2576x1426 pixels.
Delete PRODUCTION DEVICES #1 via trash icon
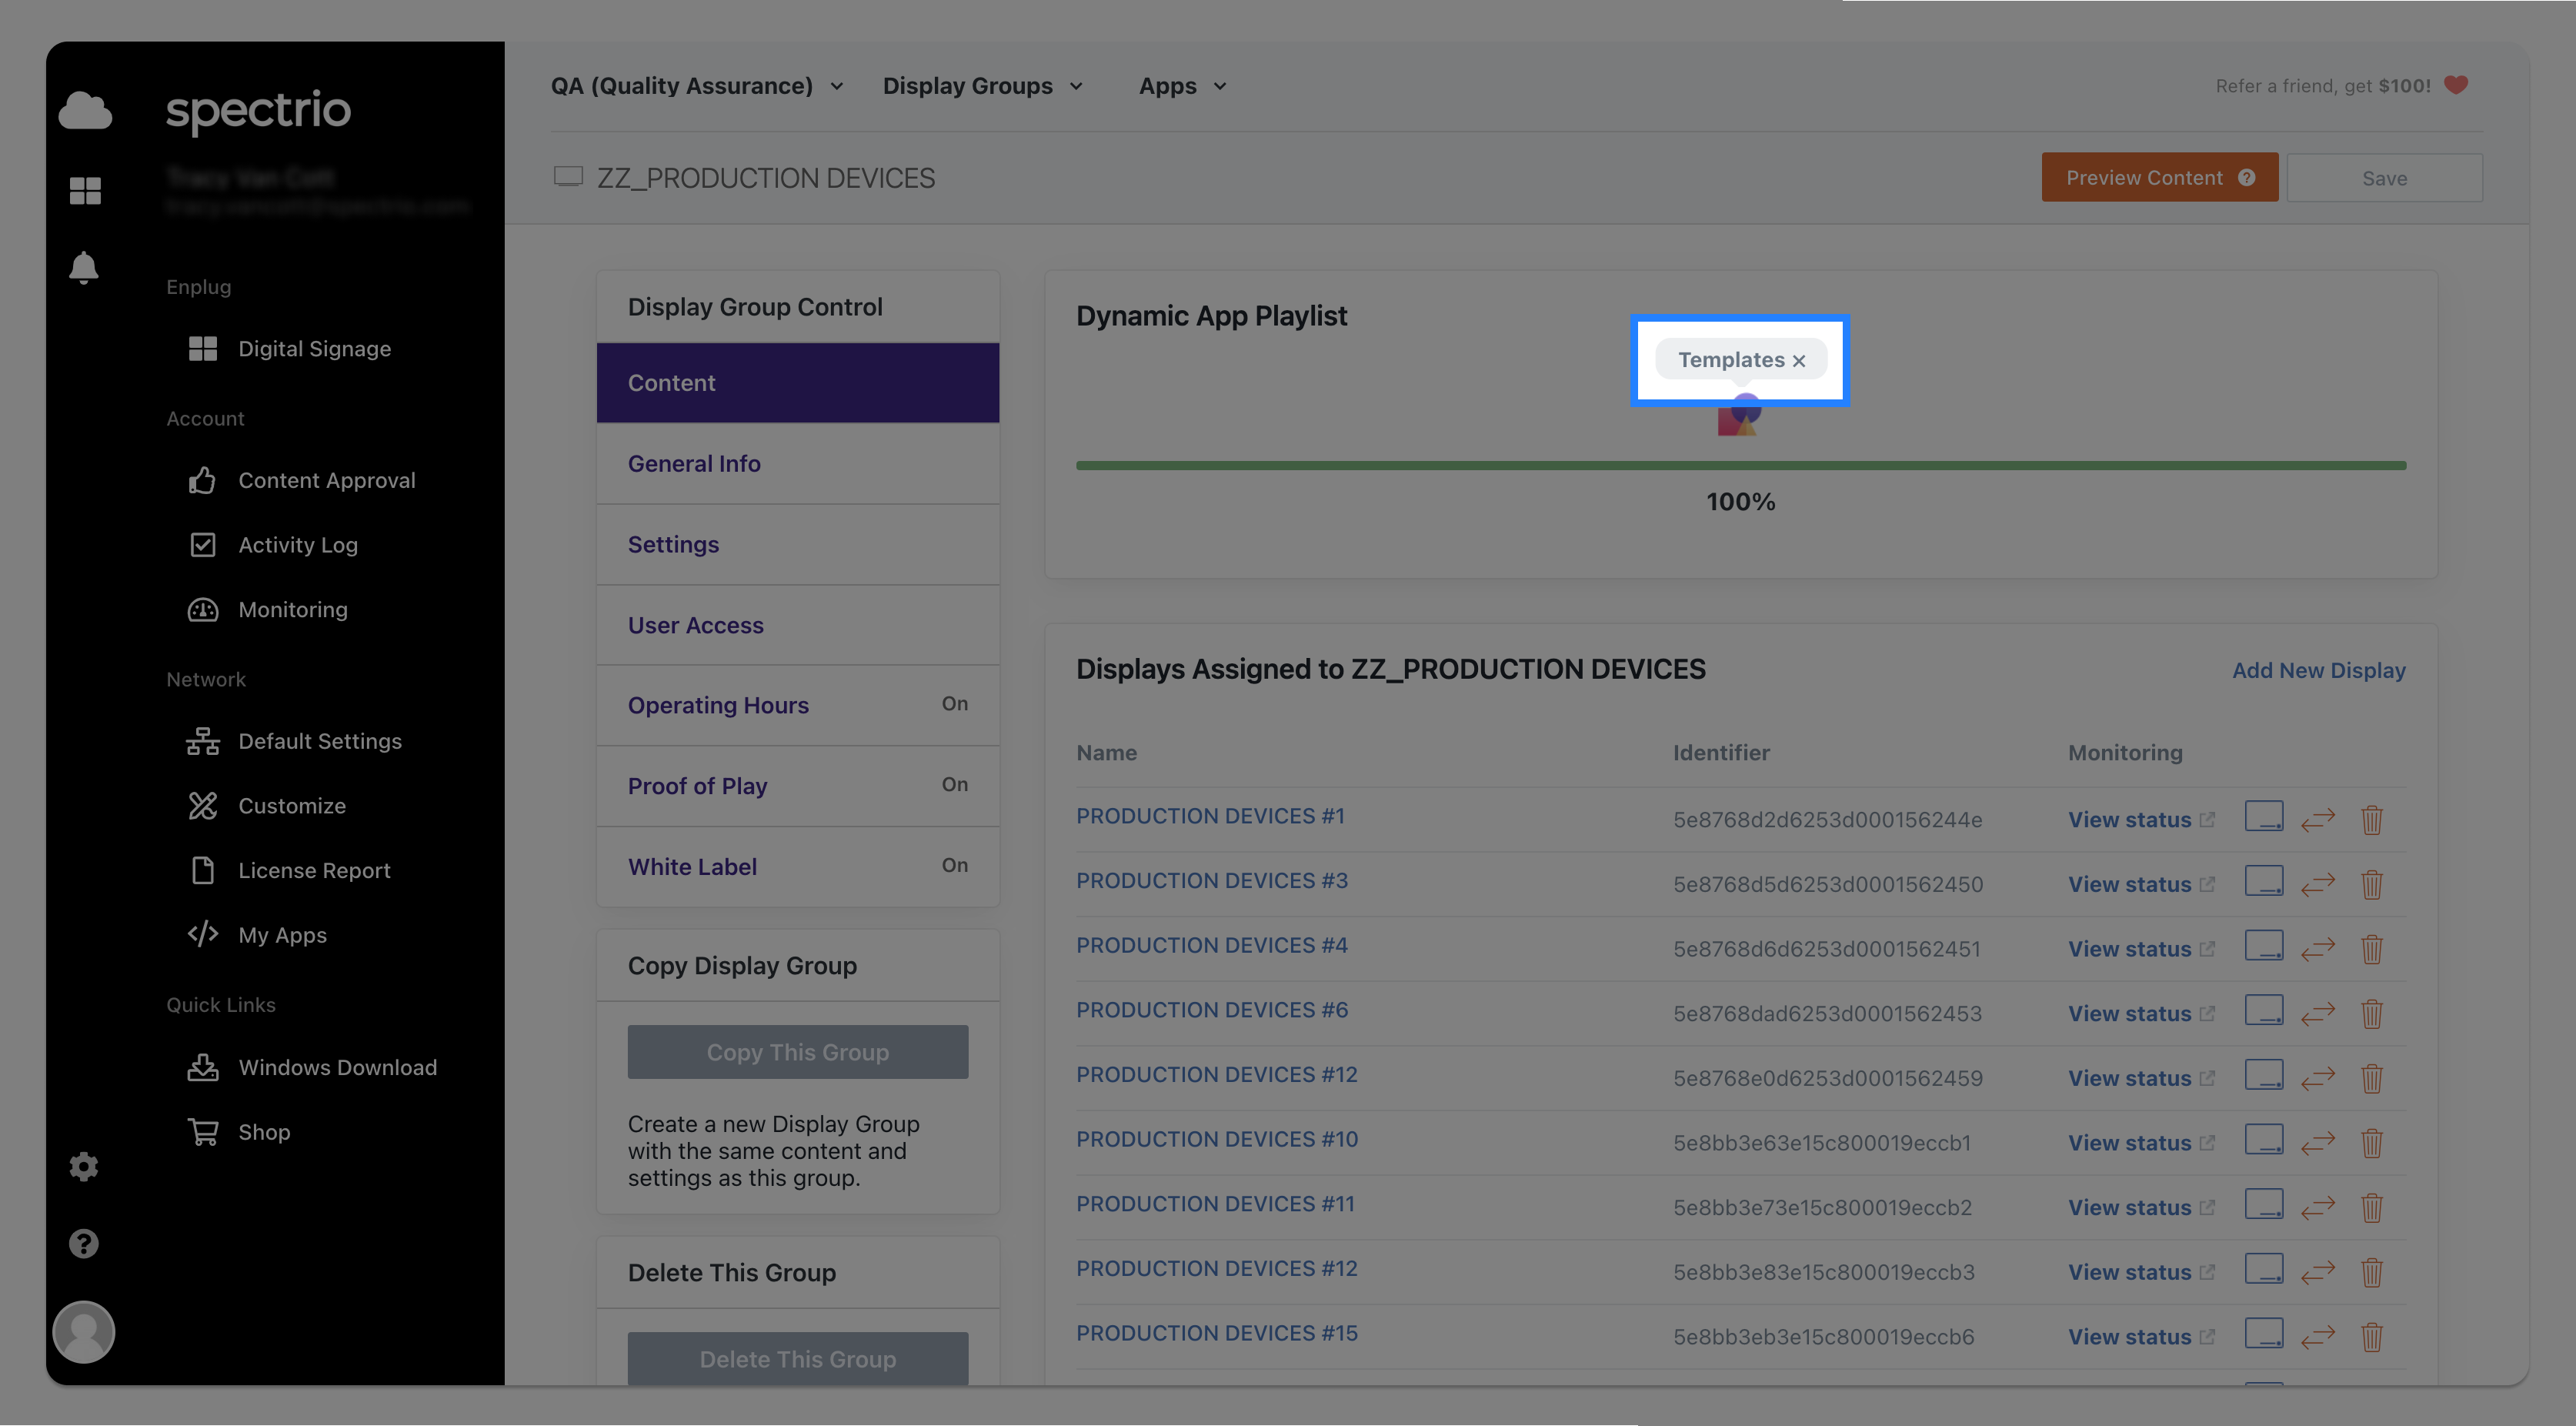tap(2372, 819)
